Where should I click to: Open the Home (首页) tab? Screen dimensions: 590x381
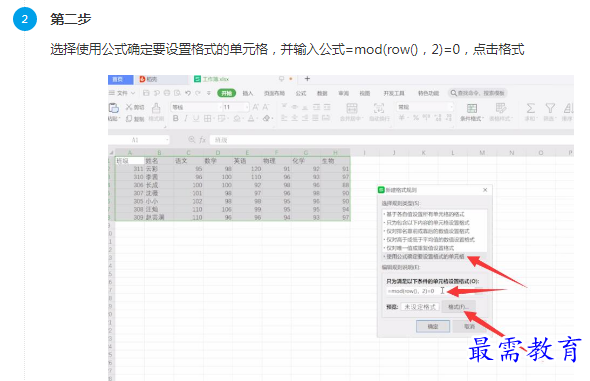(120, 79)
